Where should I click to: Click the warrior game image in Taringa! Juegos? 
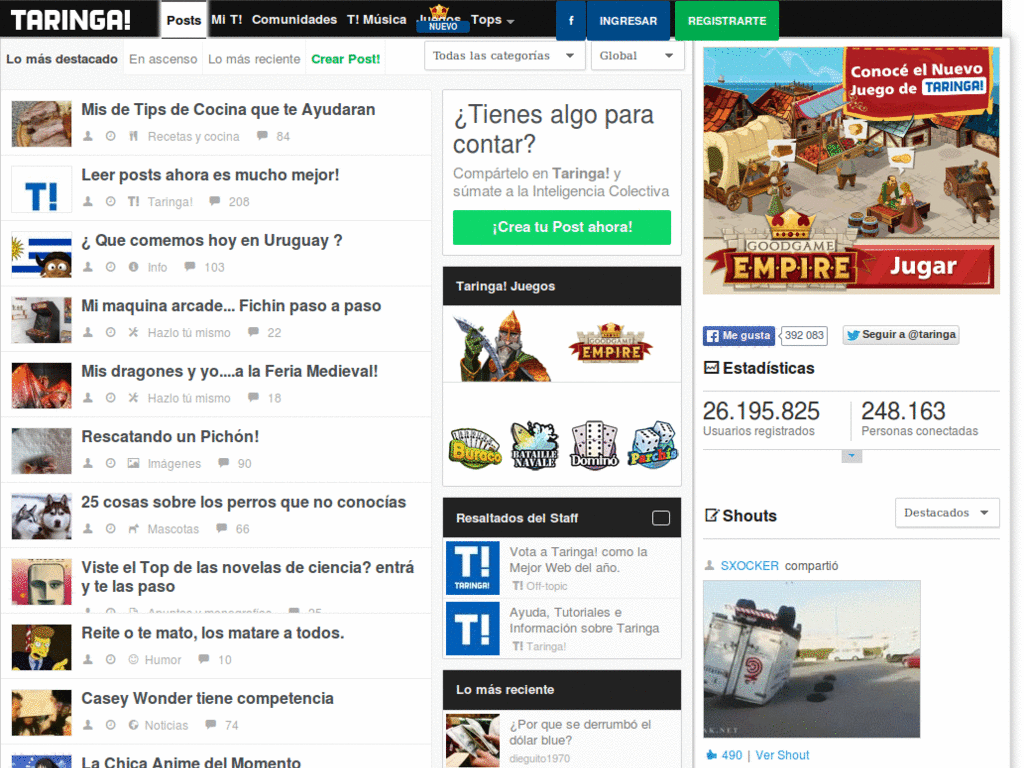click(x=500, y=345)
